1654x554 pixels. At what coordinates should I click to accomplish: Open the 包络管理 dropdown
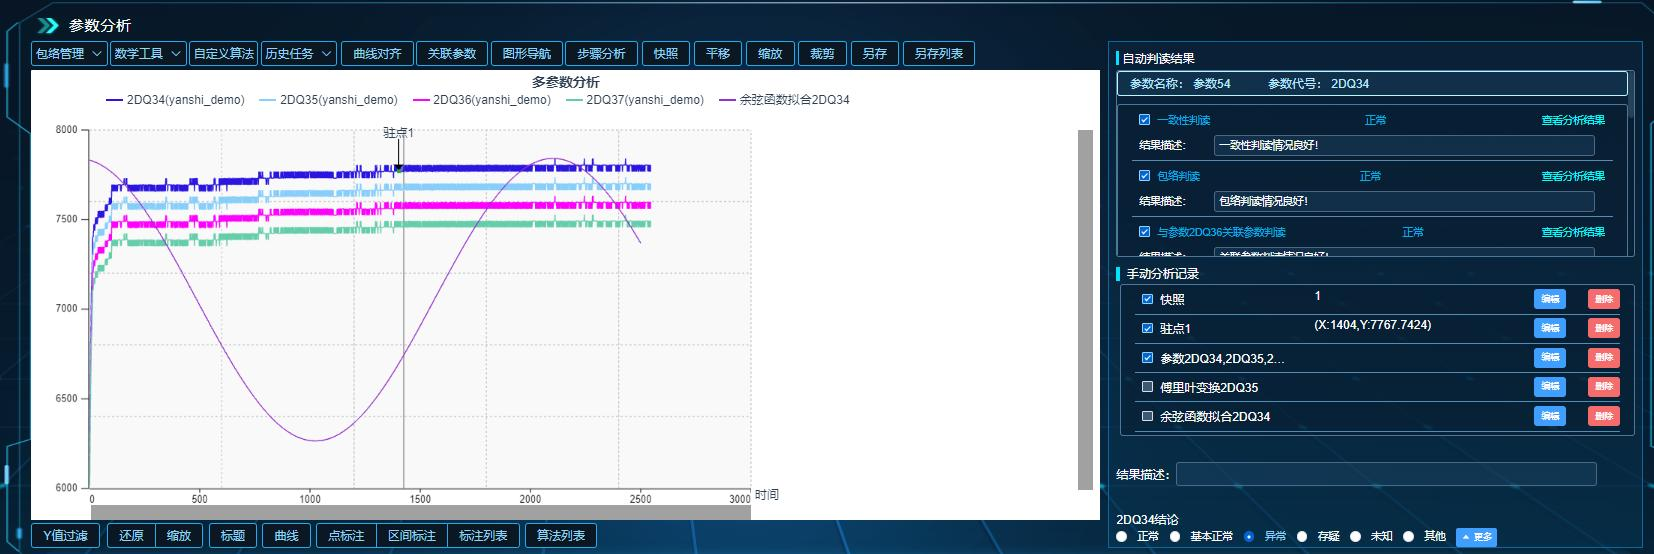click(x=69, y=54)
